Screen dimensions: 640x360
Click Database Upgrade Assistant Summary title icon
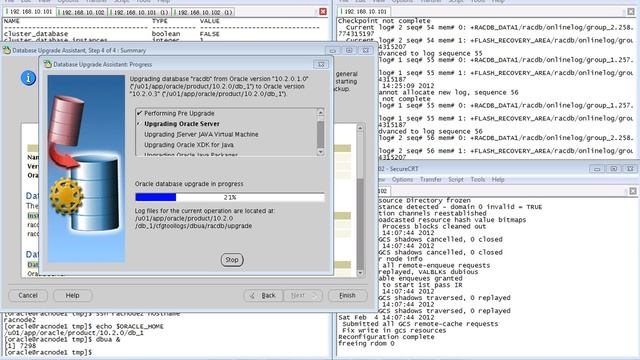7,50
